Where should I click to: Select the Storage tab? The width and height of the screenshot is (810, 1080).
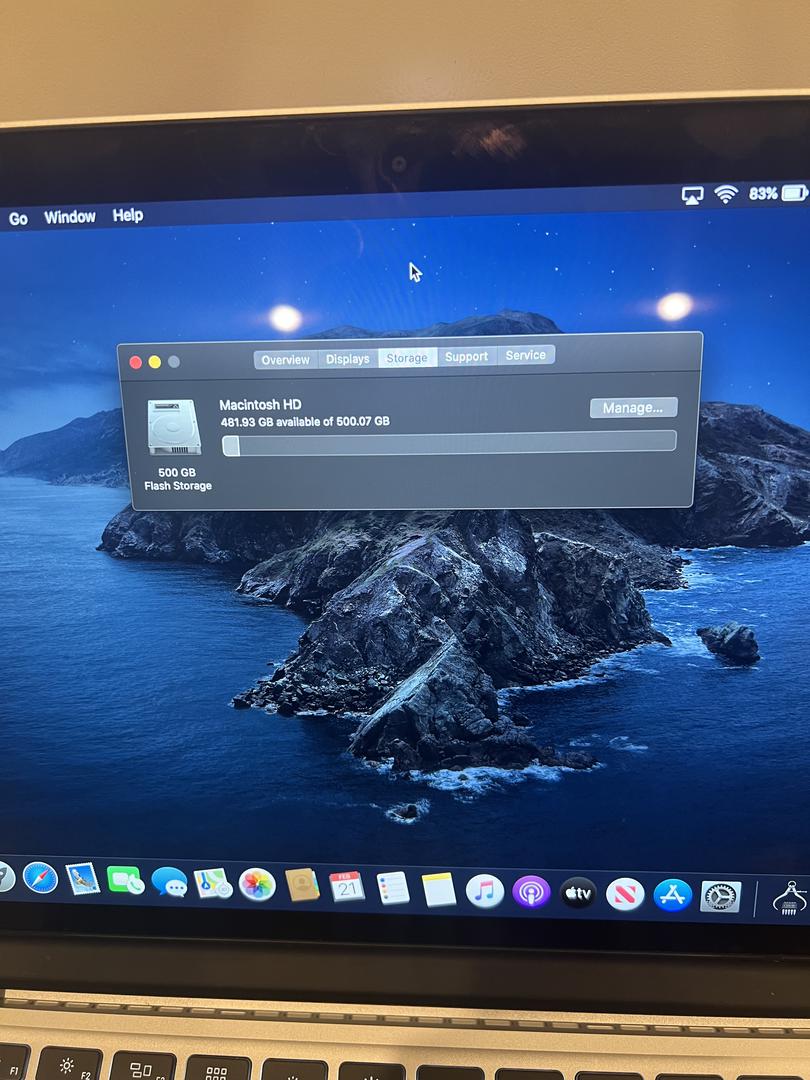(407, 358)
